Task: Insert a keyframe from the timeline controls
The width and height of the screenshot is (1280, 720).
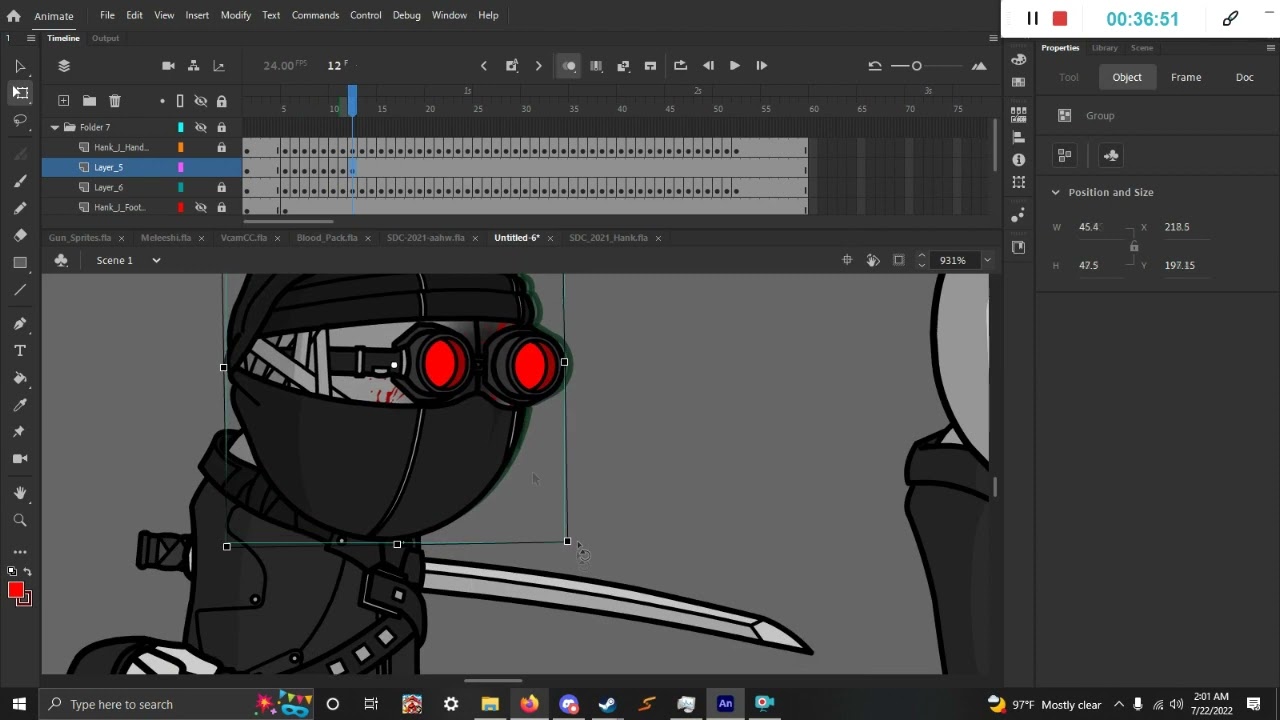Action: pos(512,66)
